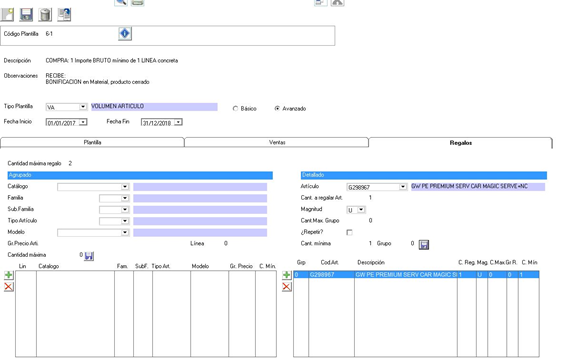Toggle the ¿Repetir? checkbox
The width and height of the screenshot is (567, 361).
tap(349, 232)
